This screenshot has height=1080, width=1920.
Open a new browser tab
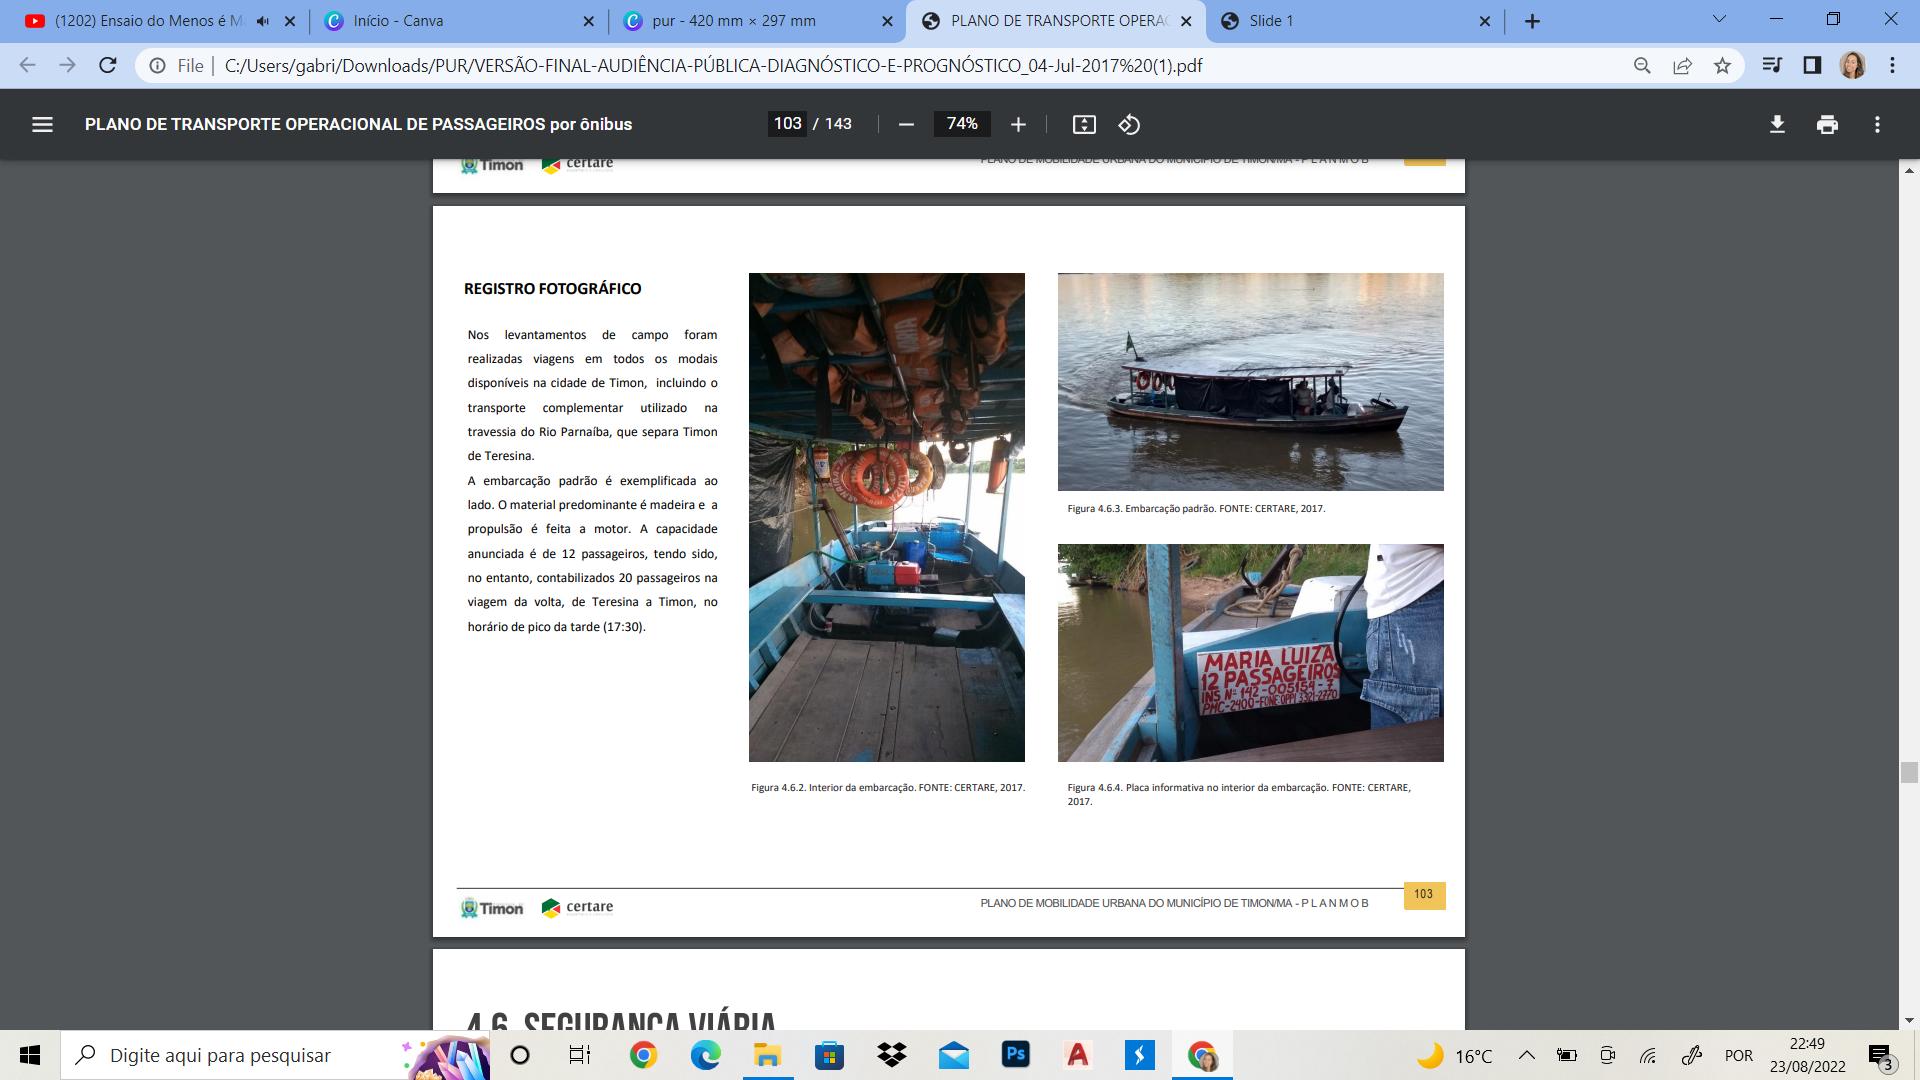[1532, 21]
